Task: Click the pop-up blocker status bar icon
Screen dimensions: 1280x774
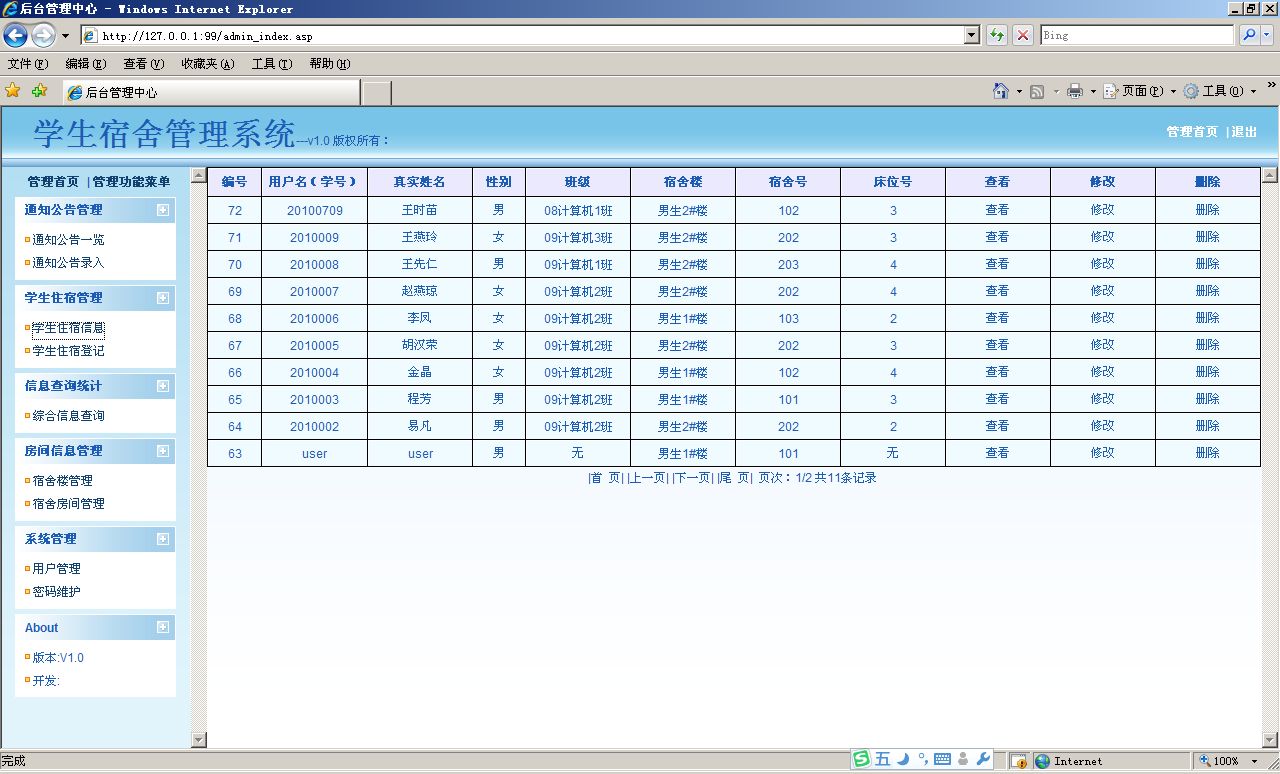Action: pyautogui.click(x=1018, y=761)
